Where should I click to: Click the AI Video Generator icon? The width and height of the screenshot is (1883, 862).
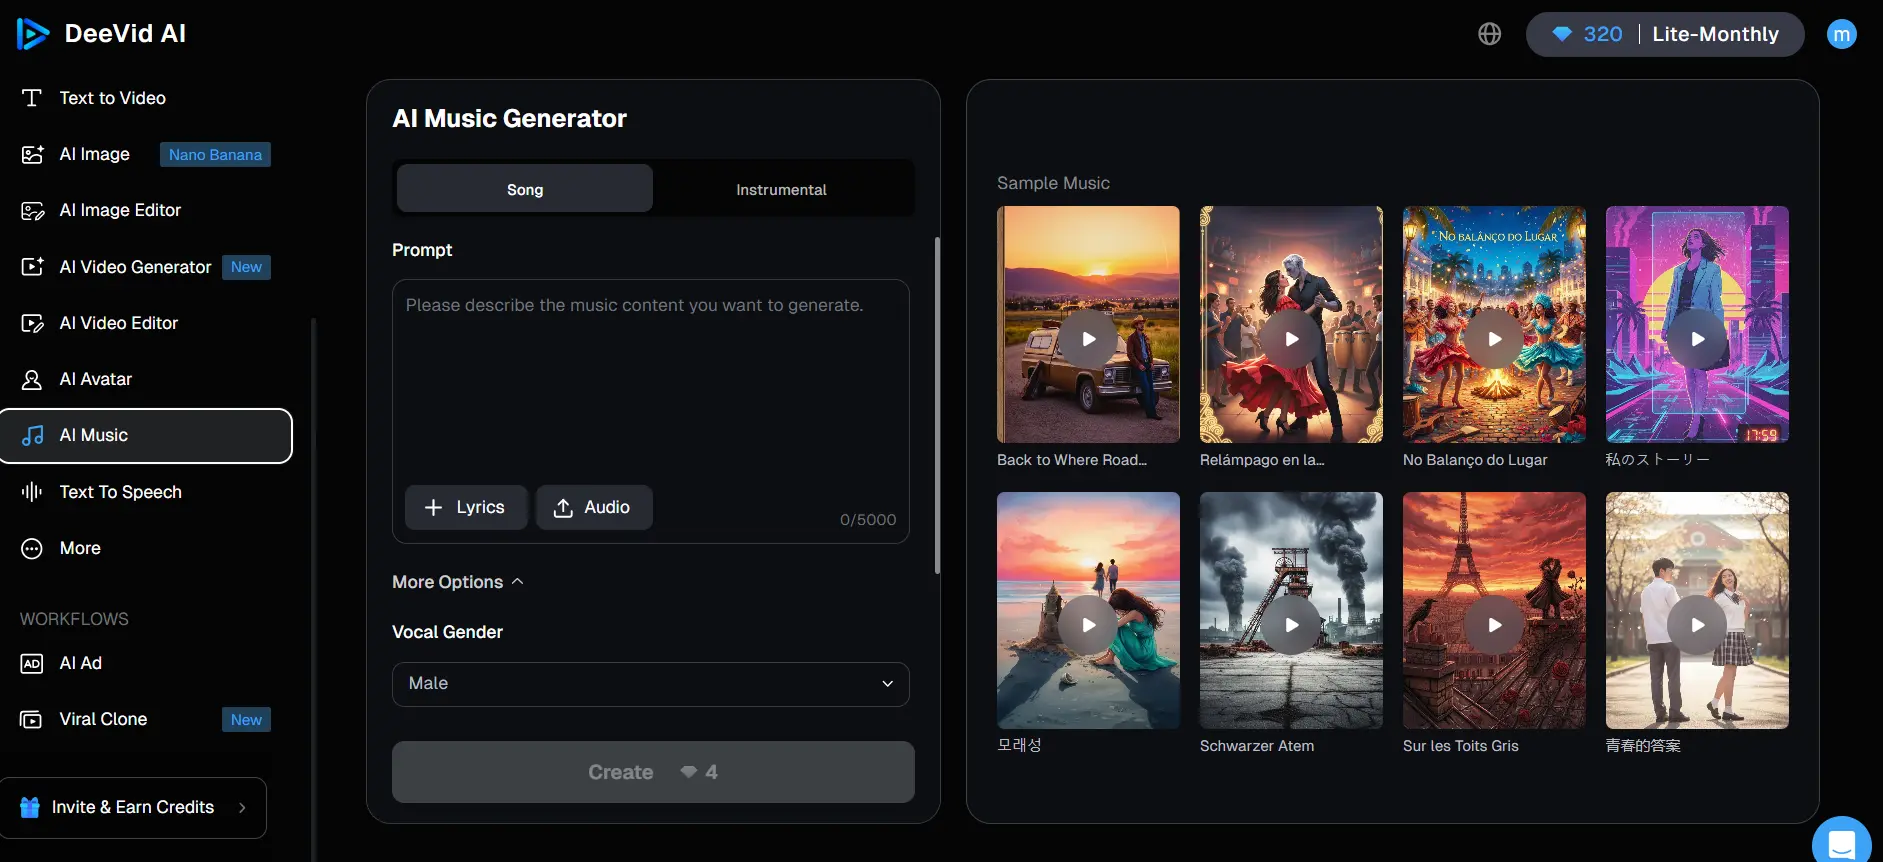coord(32,267)
